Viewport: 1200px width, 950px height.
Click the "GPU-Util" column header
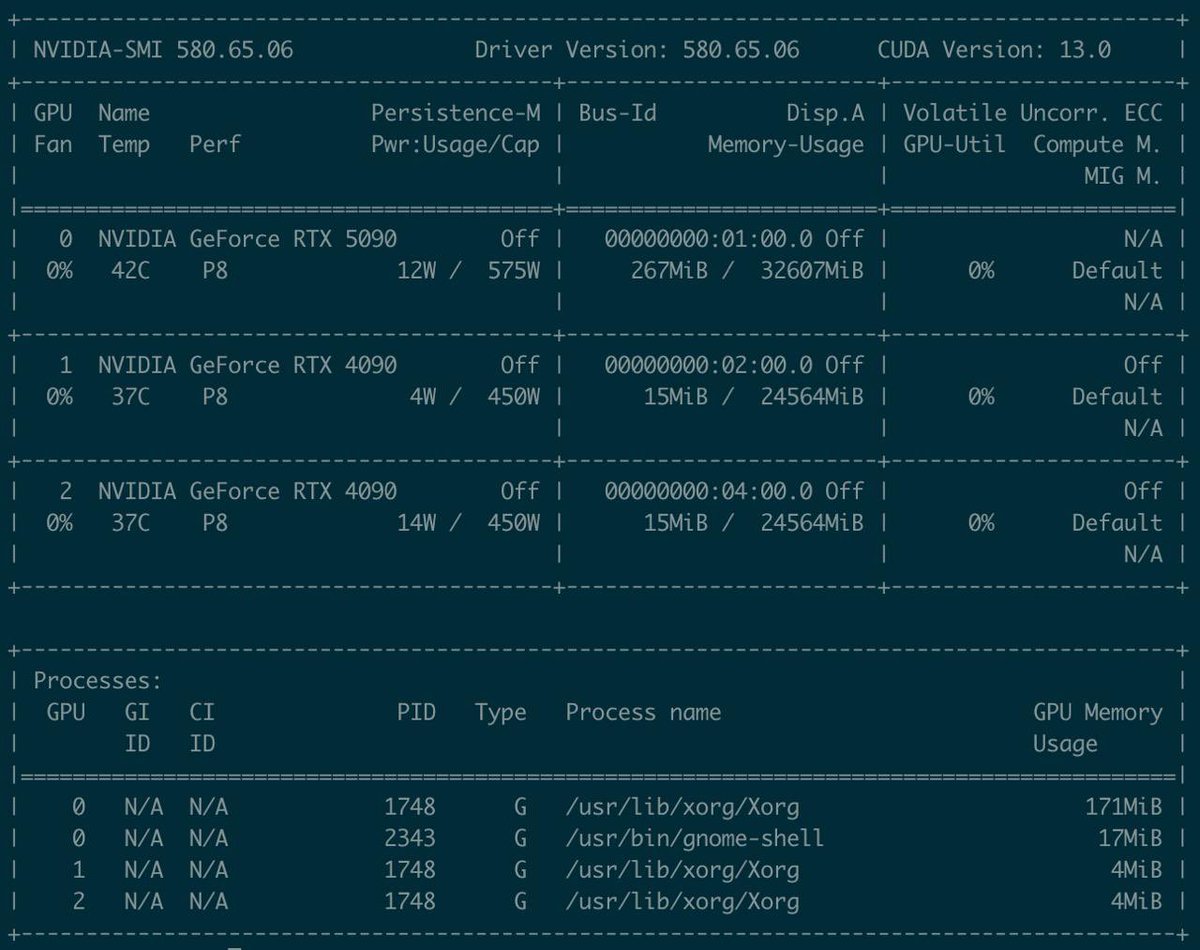click(x=955, y=145)
